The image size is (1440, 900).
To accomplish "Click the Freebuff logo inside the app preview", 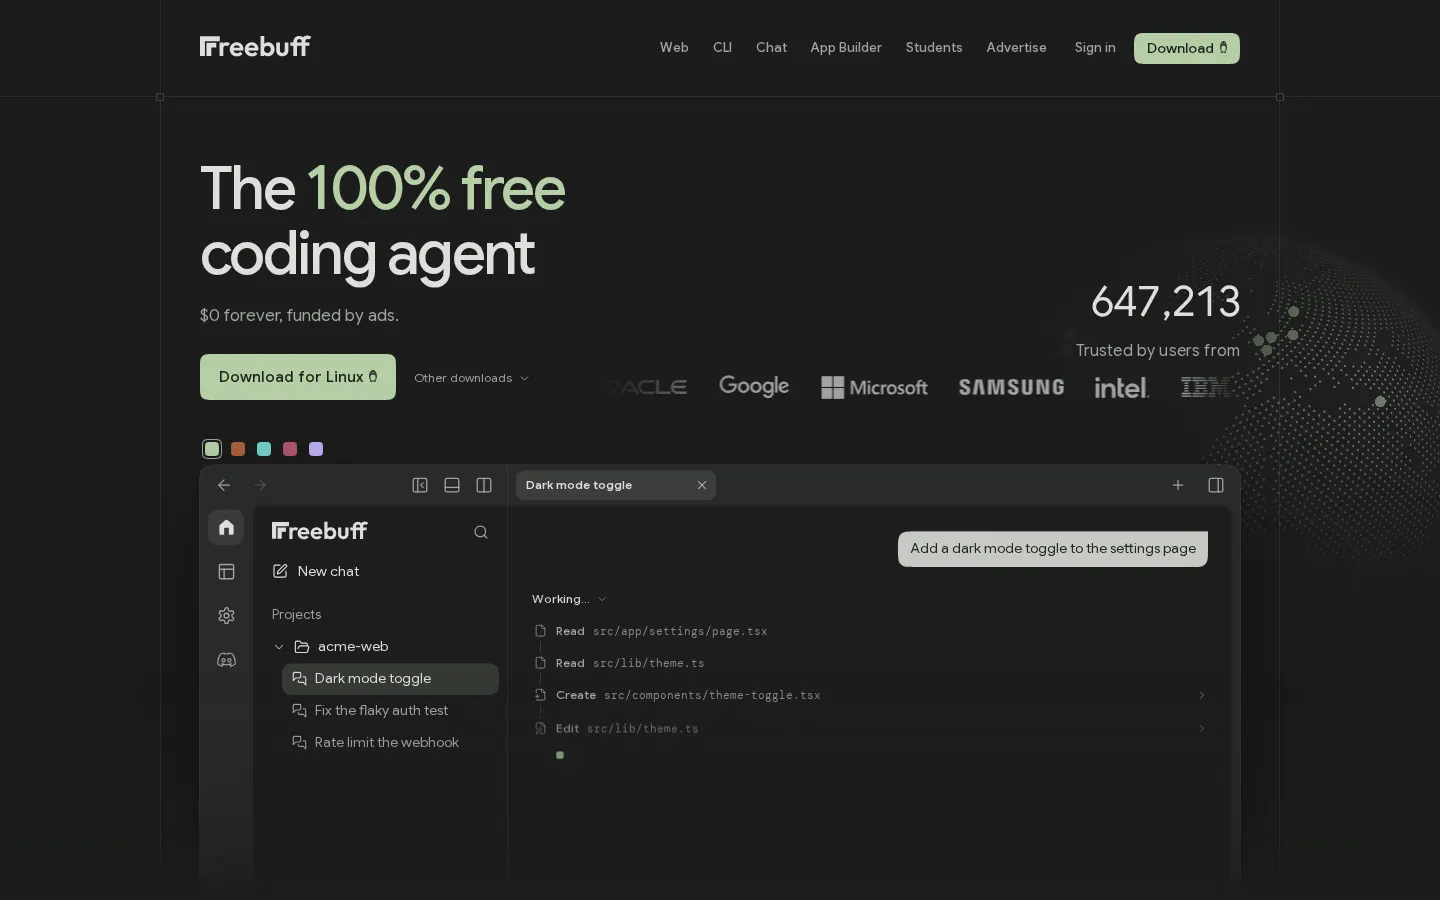I will coord(320,531).
